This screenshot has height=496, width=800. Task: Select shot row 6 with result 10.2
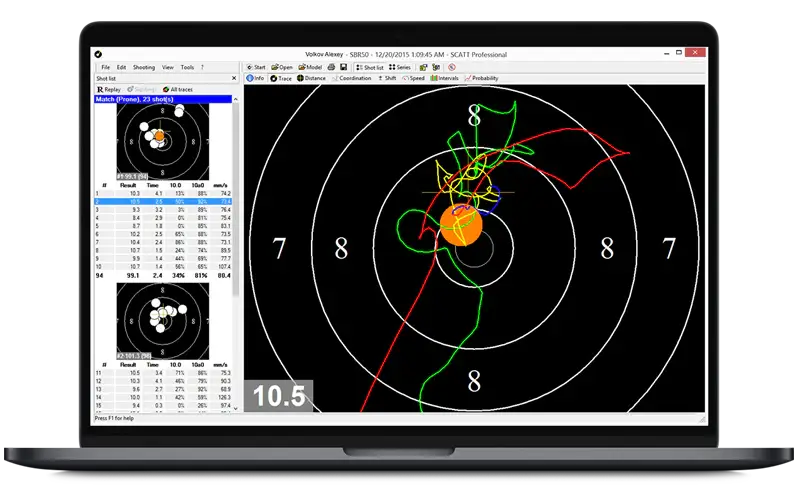tap(163, 234)
